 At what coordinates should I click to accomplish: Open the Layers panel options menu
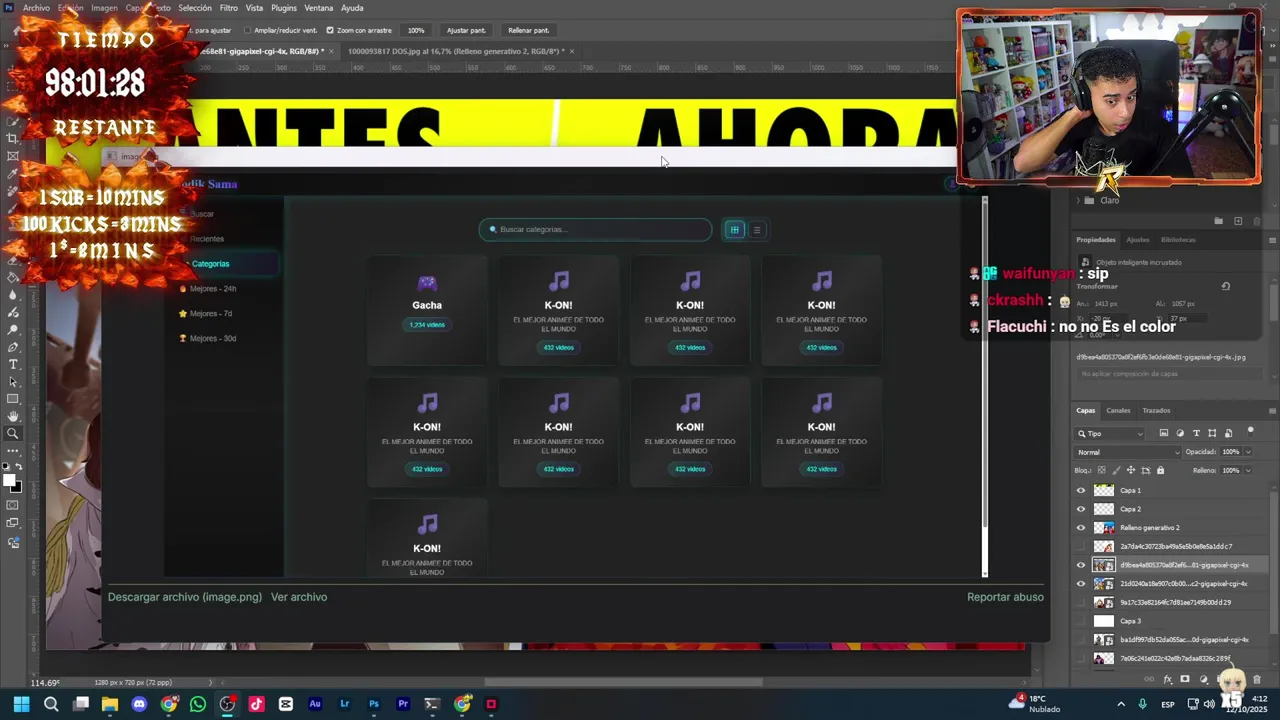pos(1271,410)
